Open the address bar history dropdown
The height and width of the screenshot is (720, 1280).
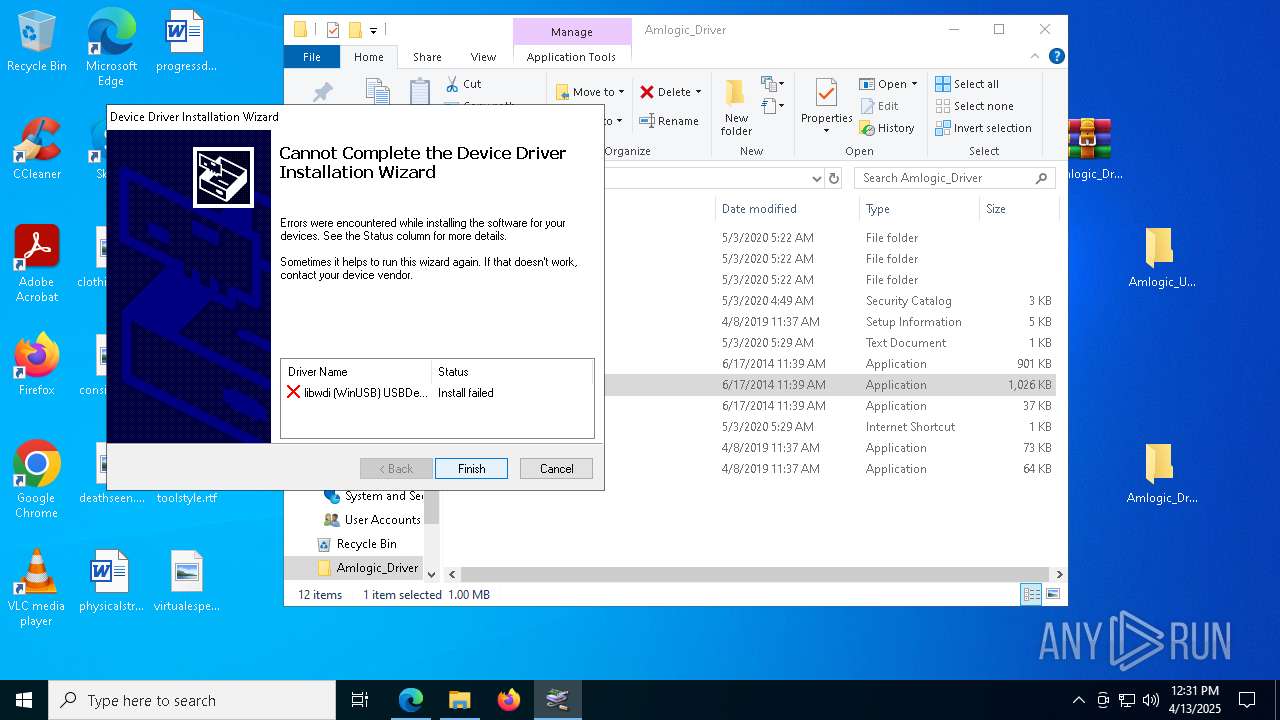(817, 178)
